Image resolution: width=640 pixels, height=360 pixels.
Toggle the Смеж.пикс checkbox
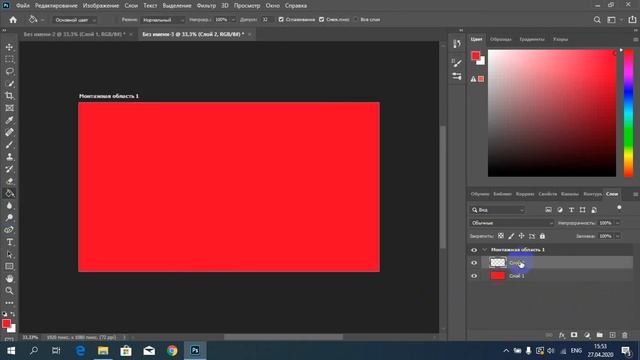[322, 20]
